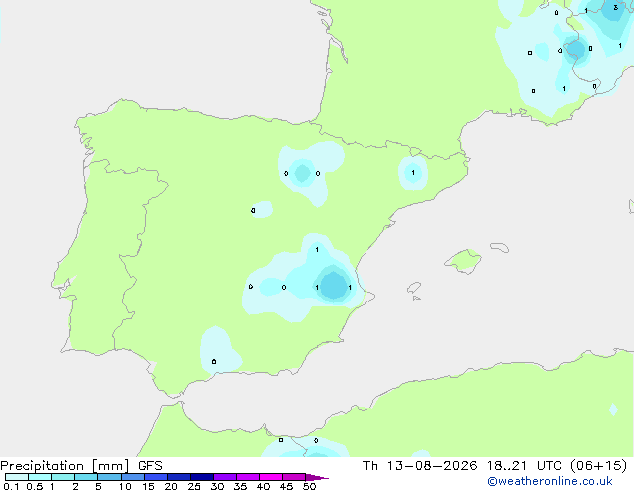The height and width of the screenshot is (490, 634).
Task: Click the 30–35 mm violet legend swatch
Action: click(x=225, y=477)
